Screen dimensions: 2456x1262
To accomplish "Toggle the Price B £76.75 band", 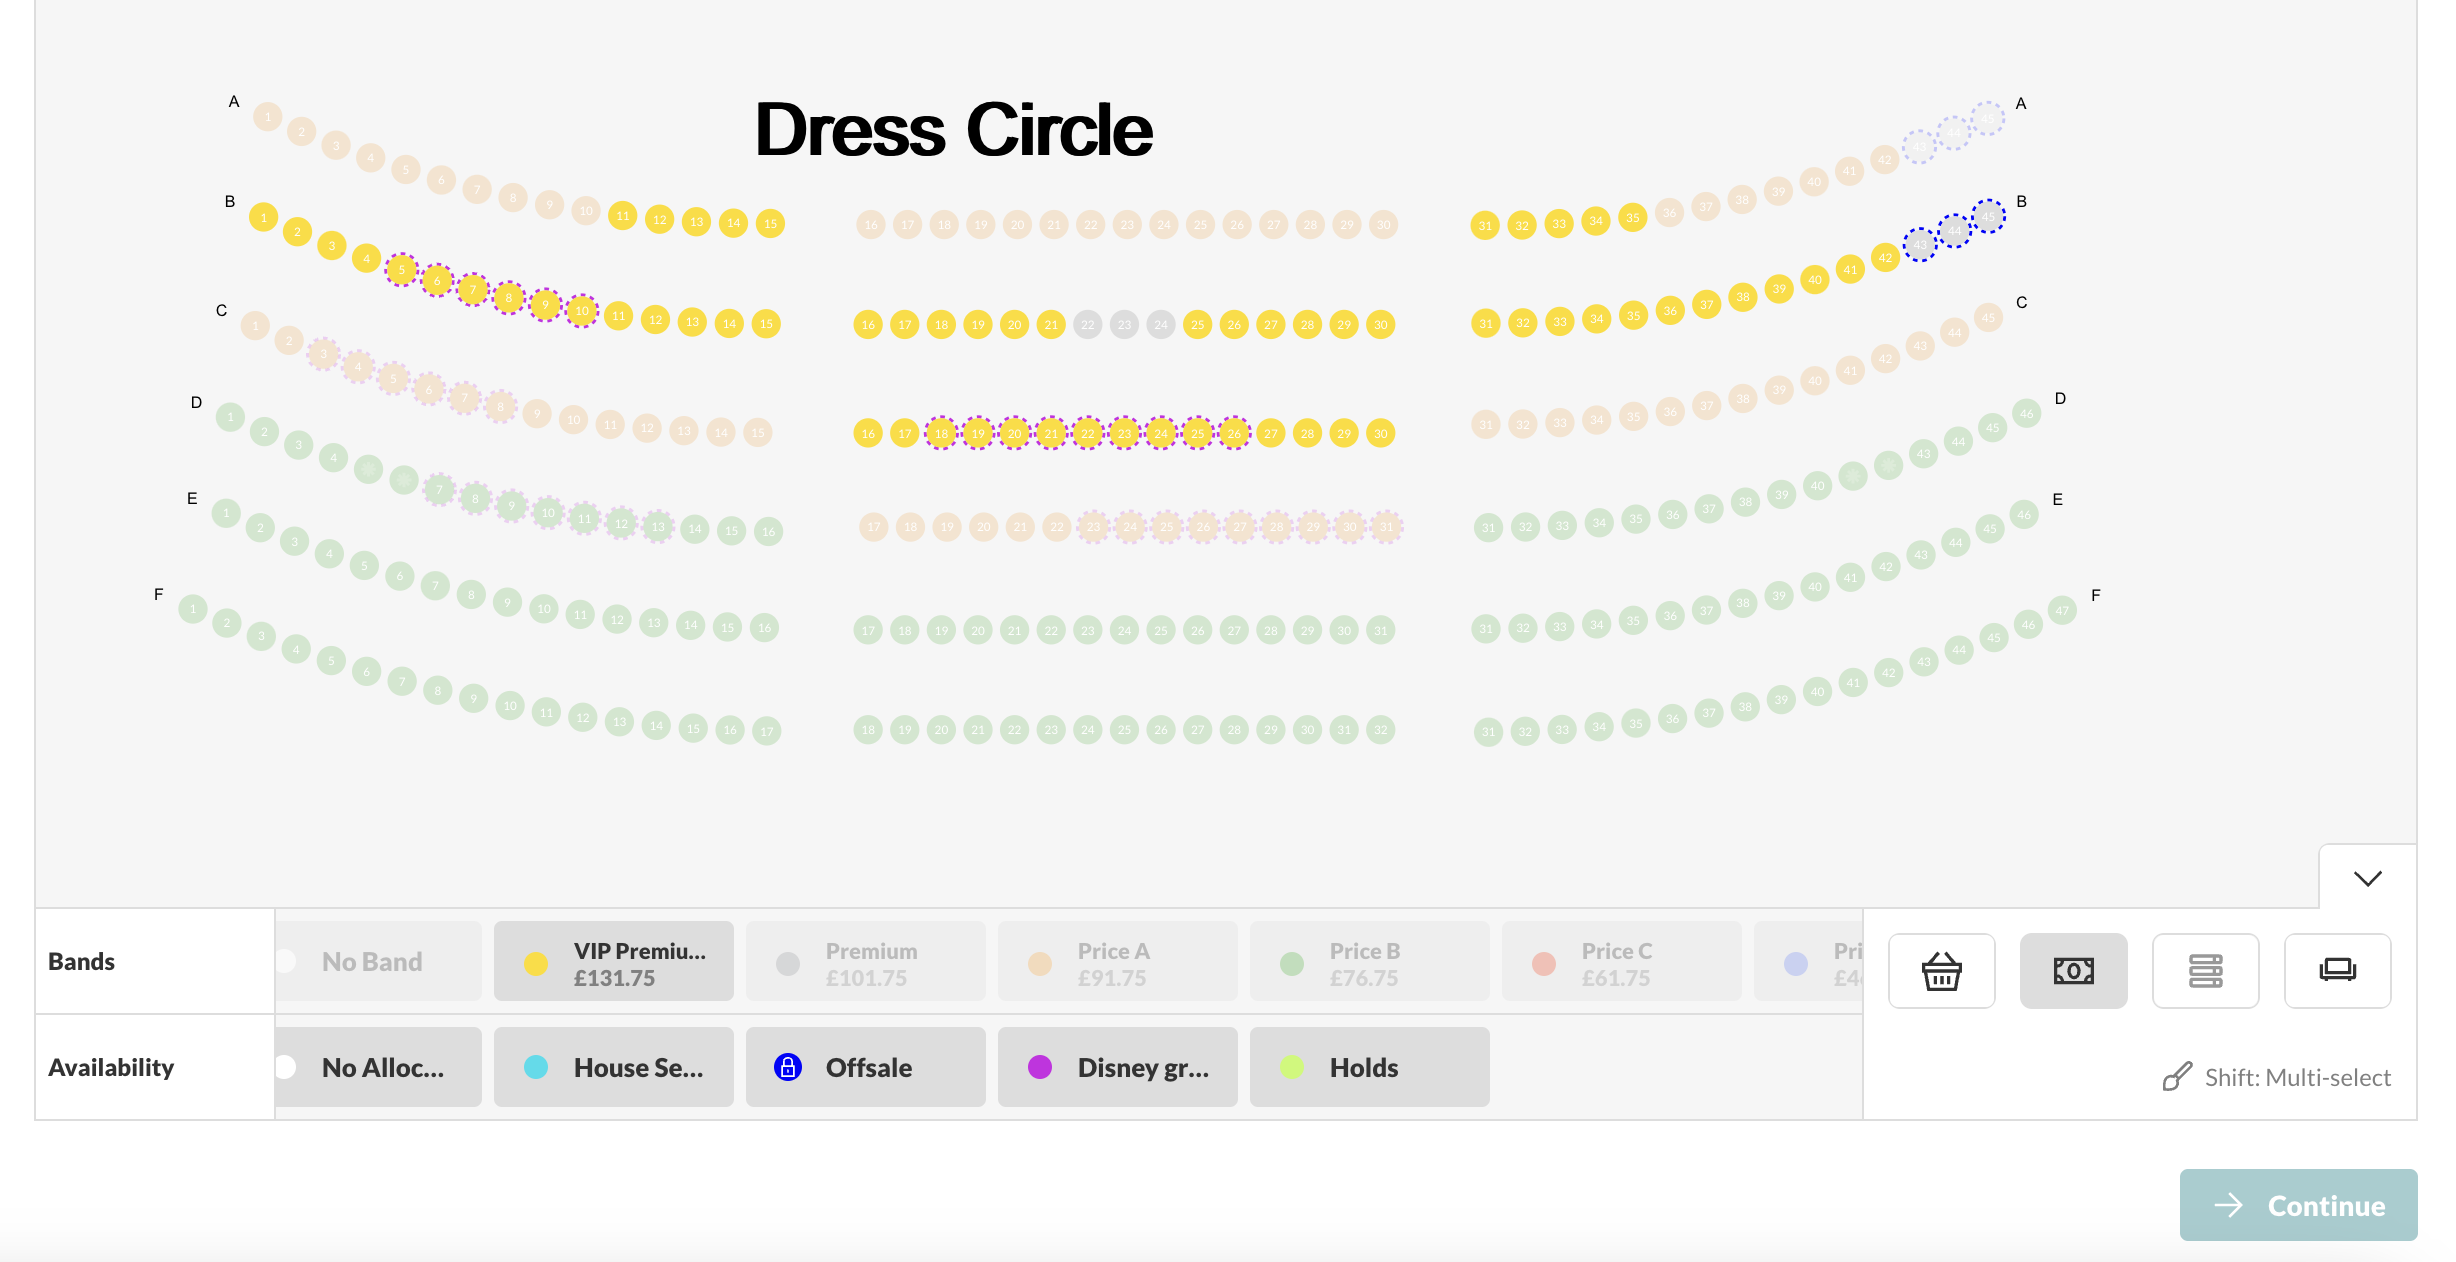I will coord(1369,962).
